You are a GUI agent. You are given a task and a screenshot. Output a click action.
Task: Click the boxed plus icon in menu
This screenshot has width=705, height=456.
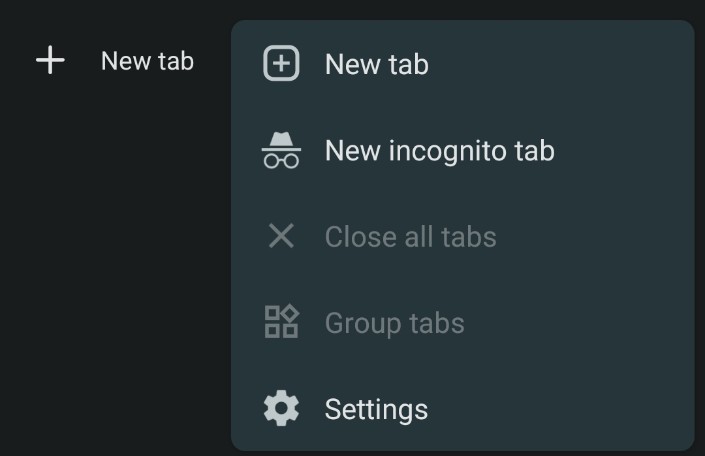pyautogui.click(x=281, y=64)
